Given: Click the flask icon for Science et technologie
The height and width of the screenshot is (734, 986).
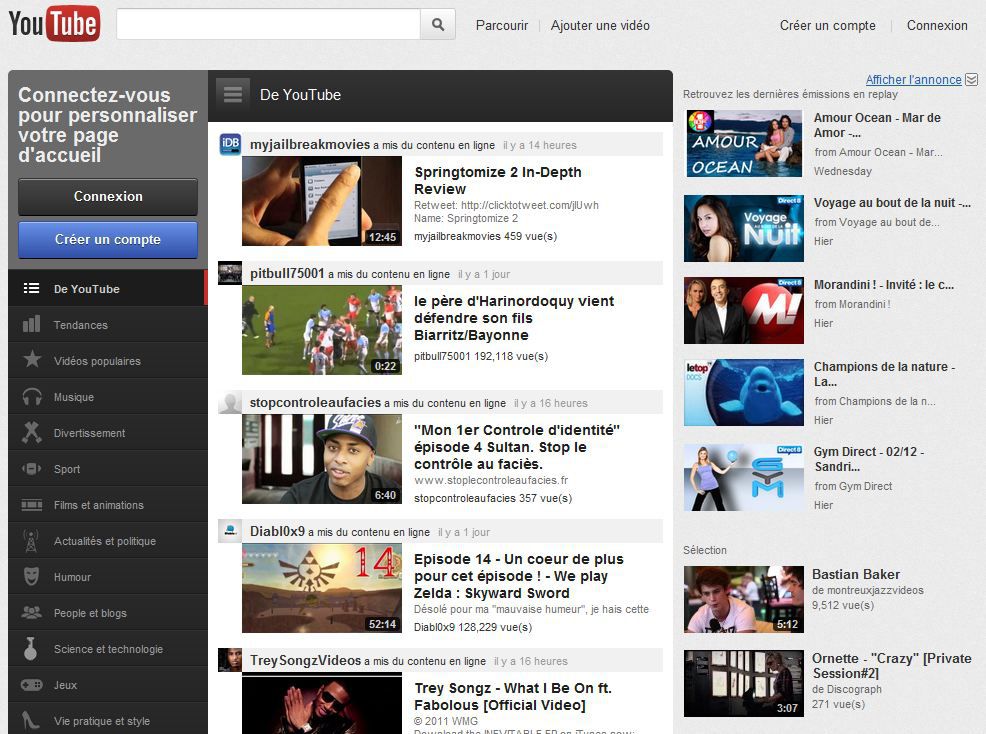Looking at the screenshot, I should pyautogui.click(x=30, y=648).
